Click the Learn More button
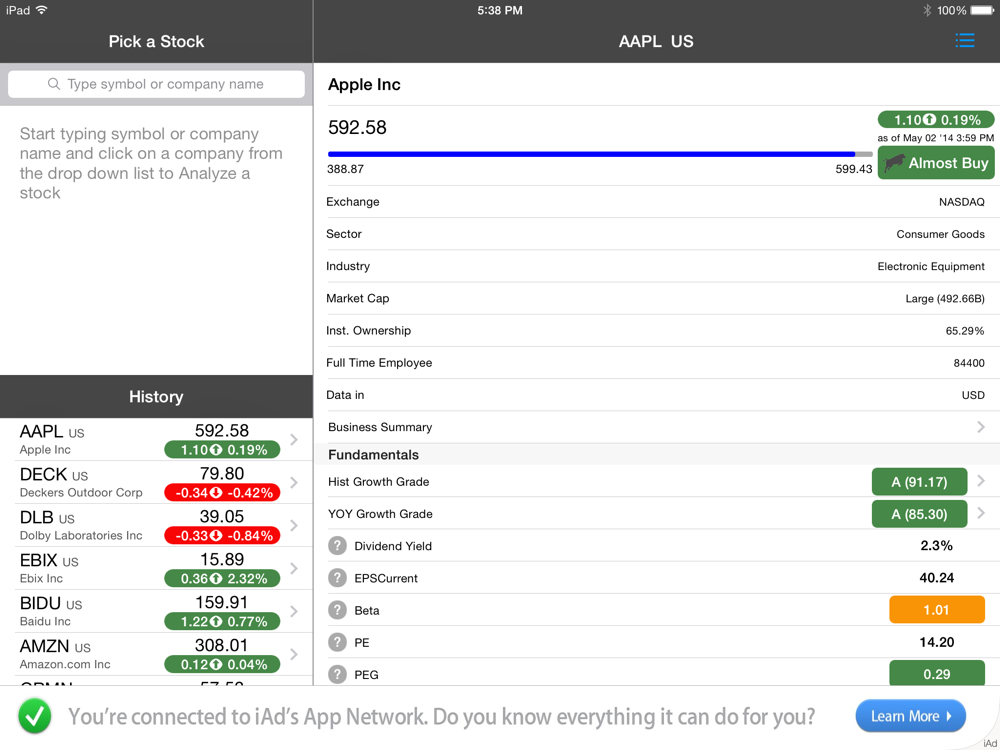Viewport: 1000px width, 750px height. pos(910,716)
